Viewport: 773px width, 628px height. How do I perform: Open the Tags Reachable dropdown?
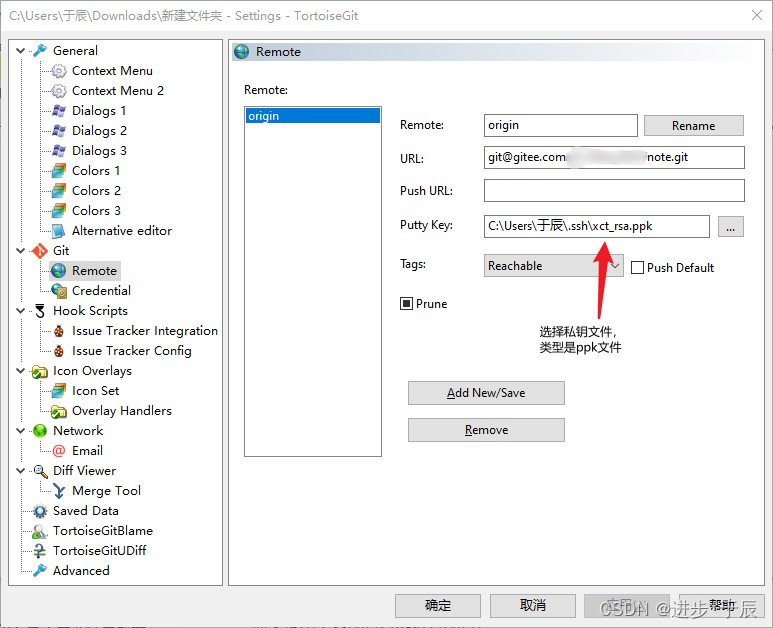[554, 266]
